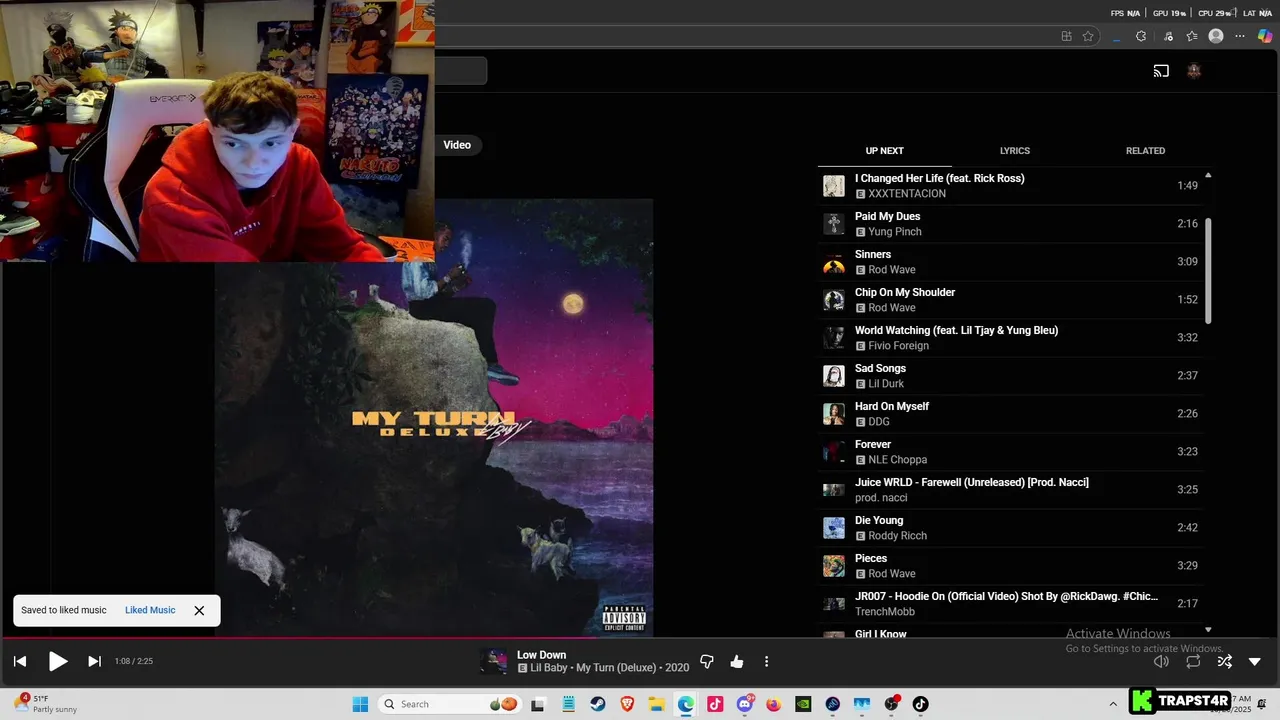Toggle shuffle mode
Screen dimensions: 1280x720
coord(1224,661)
